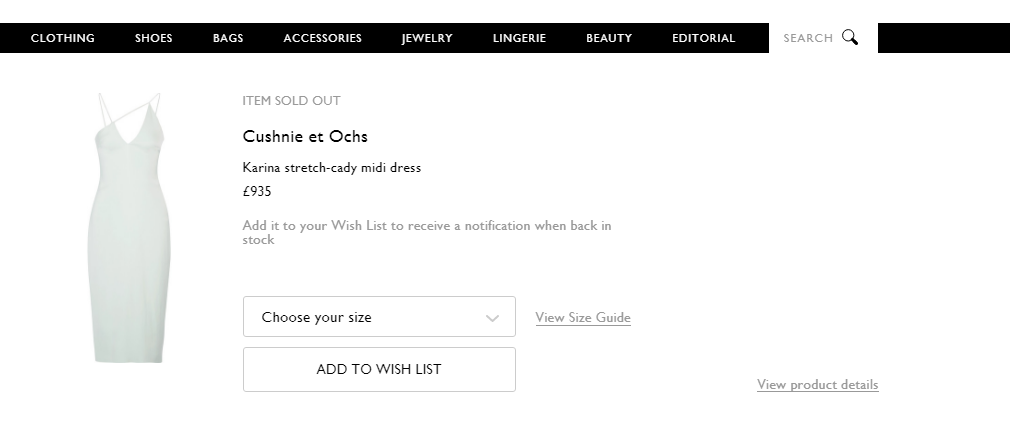Visit the Editorial section
This screenshot has height=448, width=1010.
pos(703,38)
